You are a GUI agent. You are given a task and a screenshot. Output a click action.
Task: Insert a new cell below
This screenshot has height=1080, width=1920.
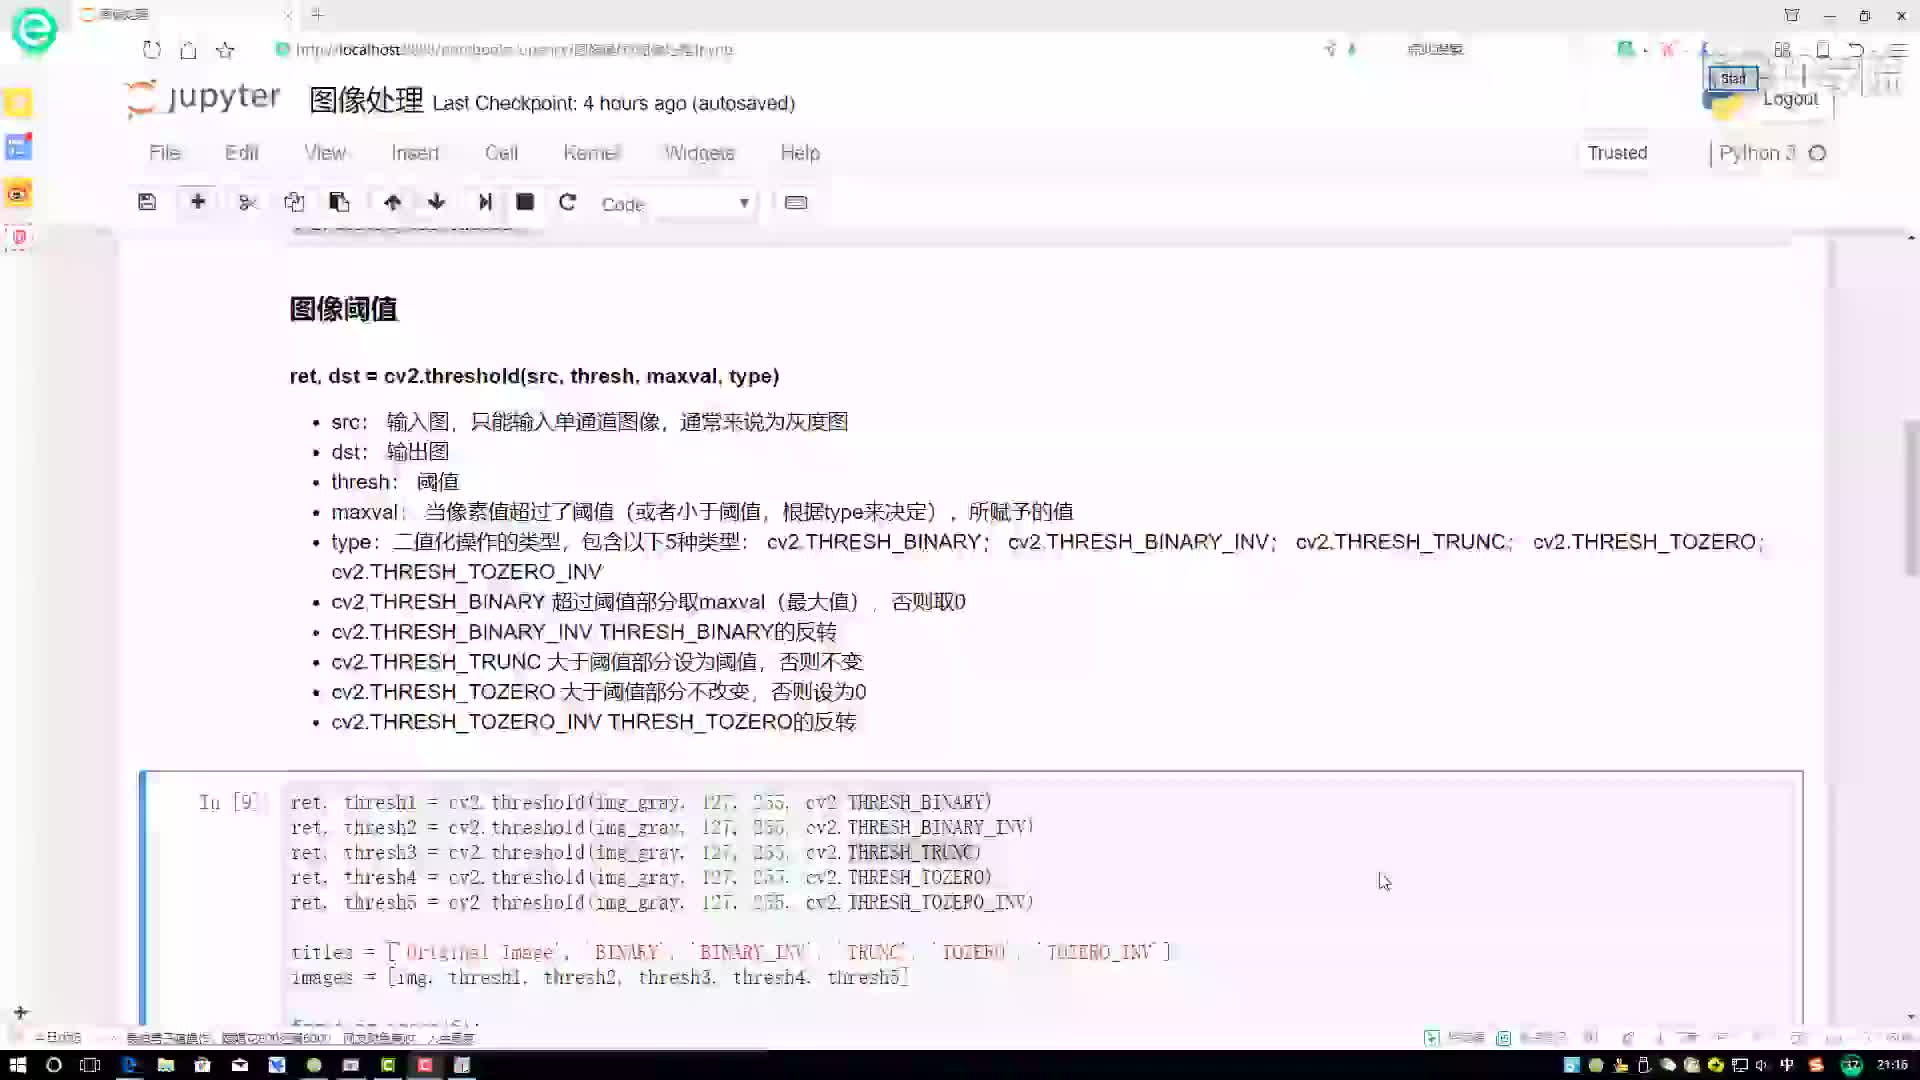pyautogui.click(x=198, y=202)
